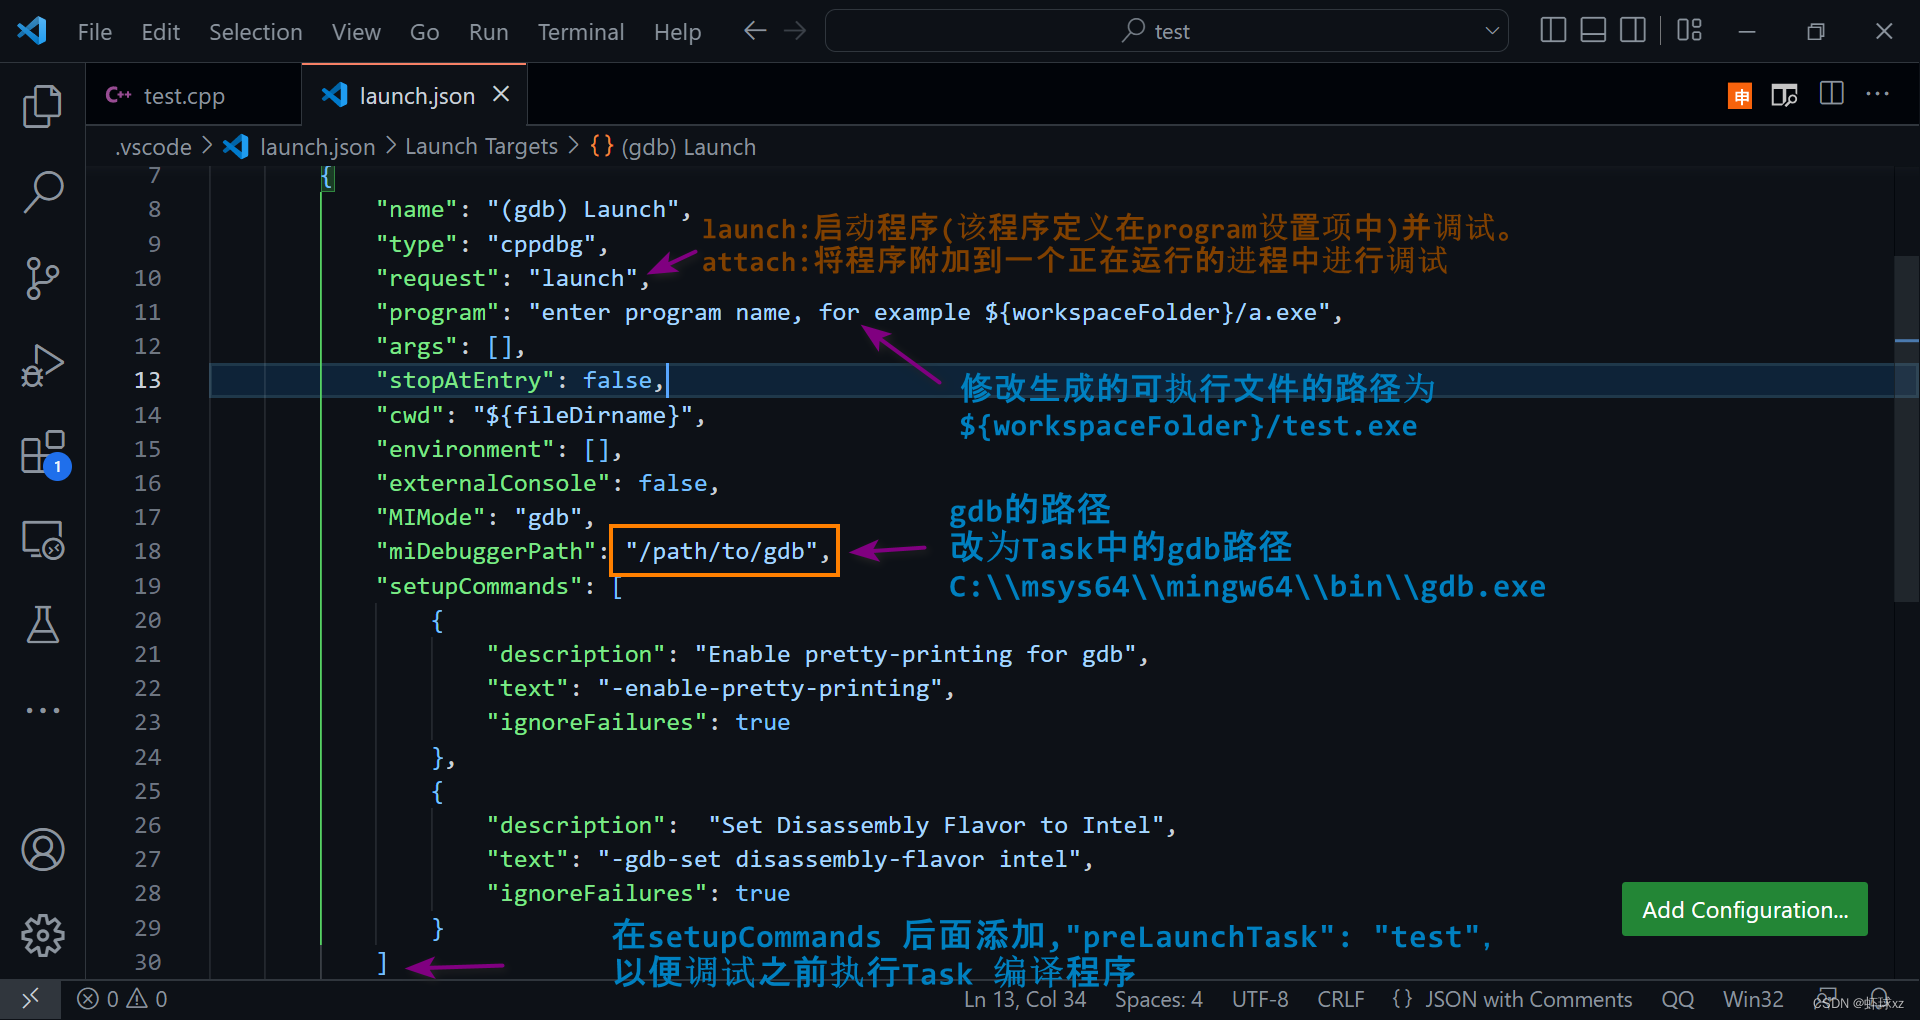Viewport: 1920px width, 1020px height.
Task: Click the "${fileDirname}" value
Action: pos(582,415)
